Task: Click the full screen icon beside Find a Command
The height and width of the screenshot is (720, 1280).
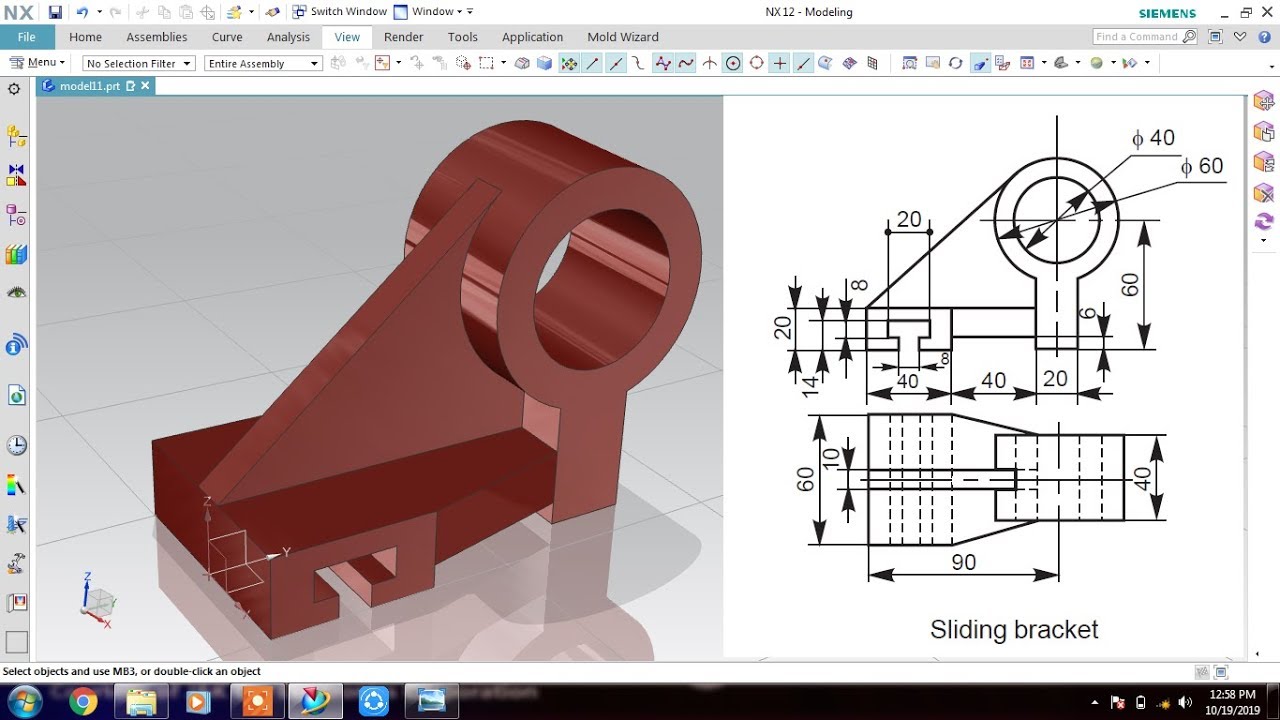Action: (x=1215, y=37)
